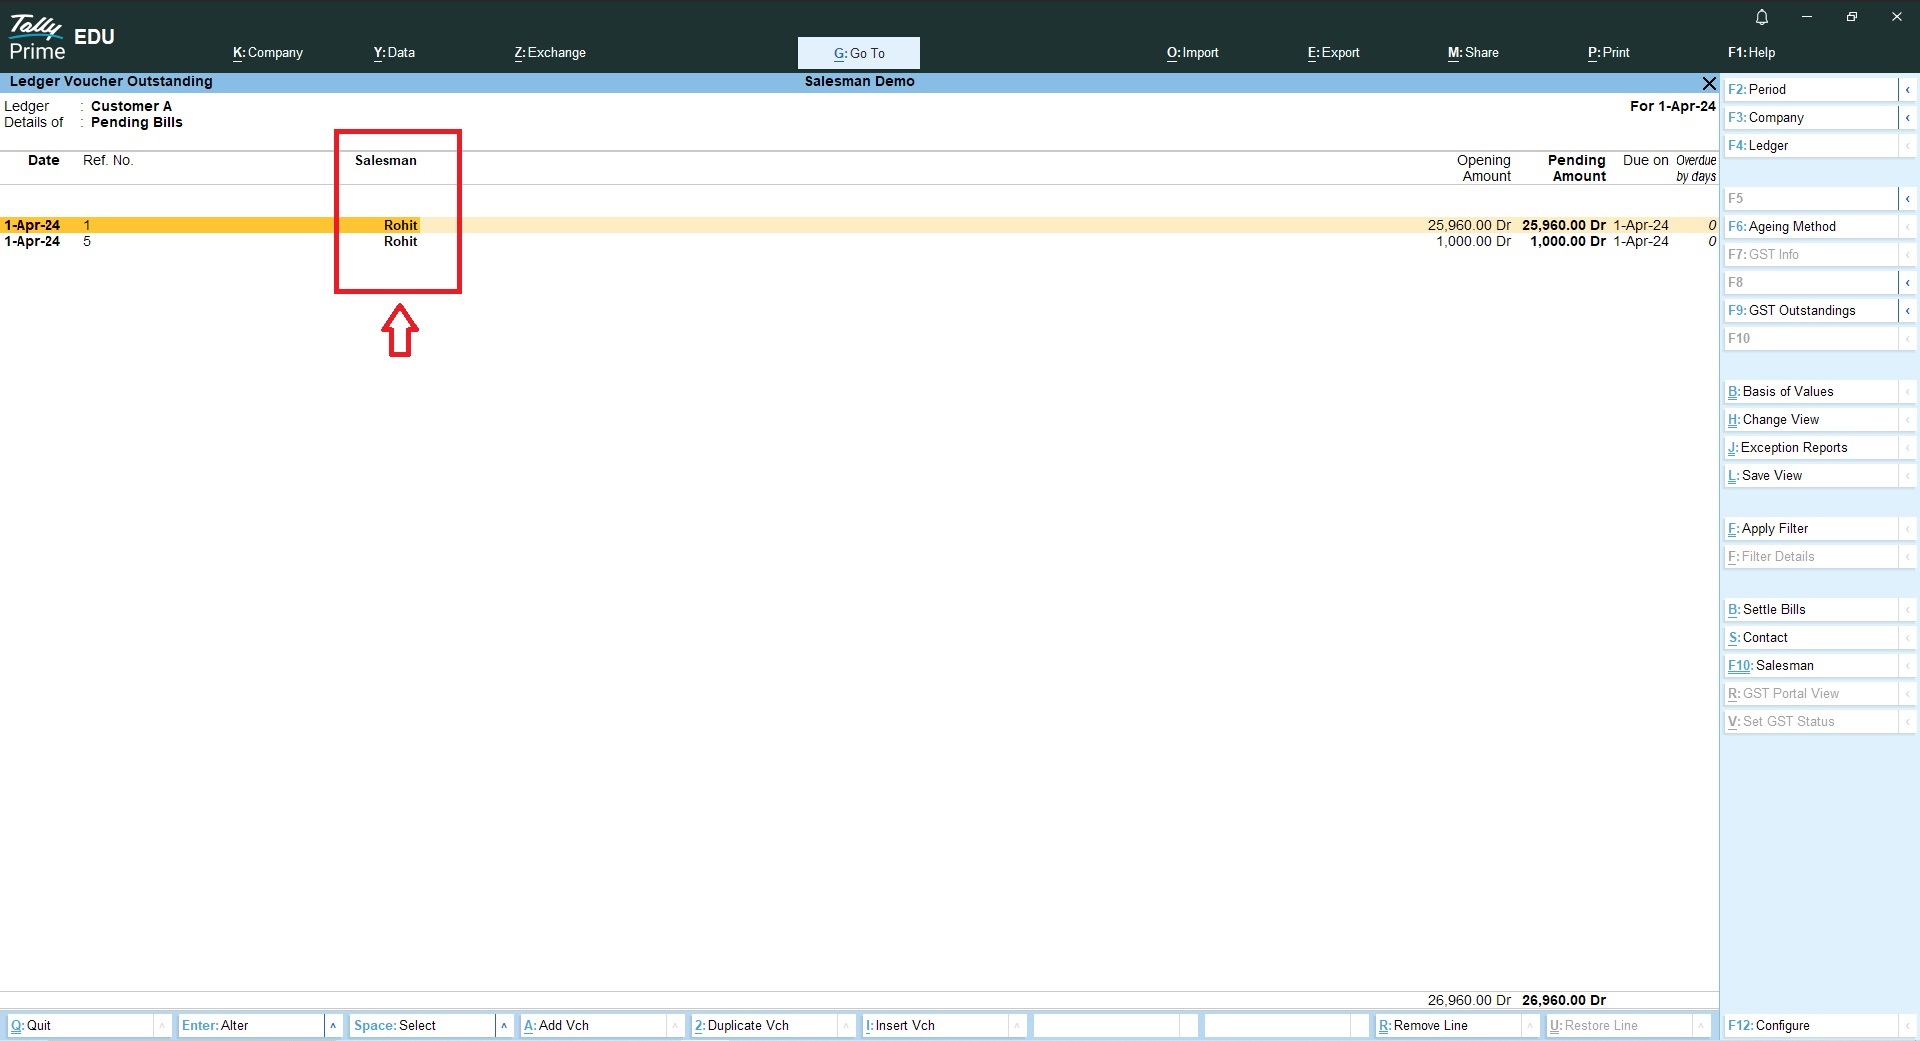Open the G: Go To search

pos(858,53)
